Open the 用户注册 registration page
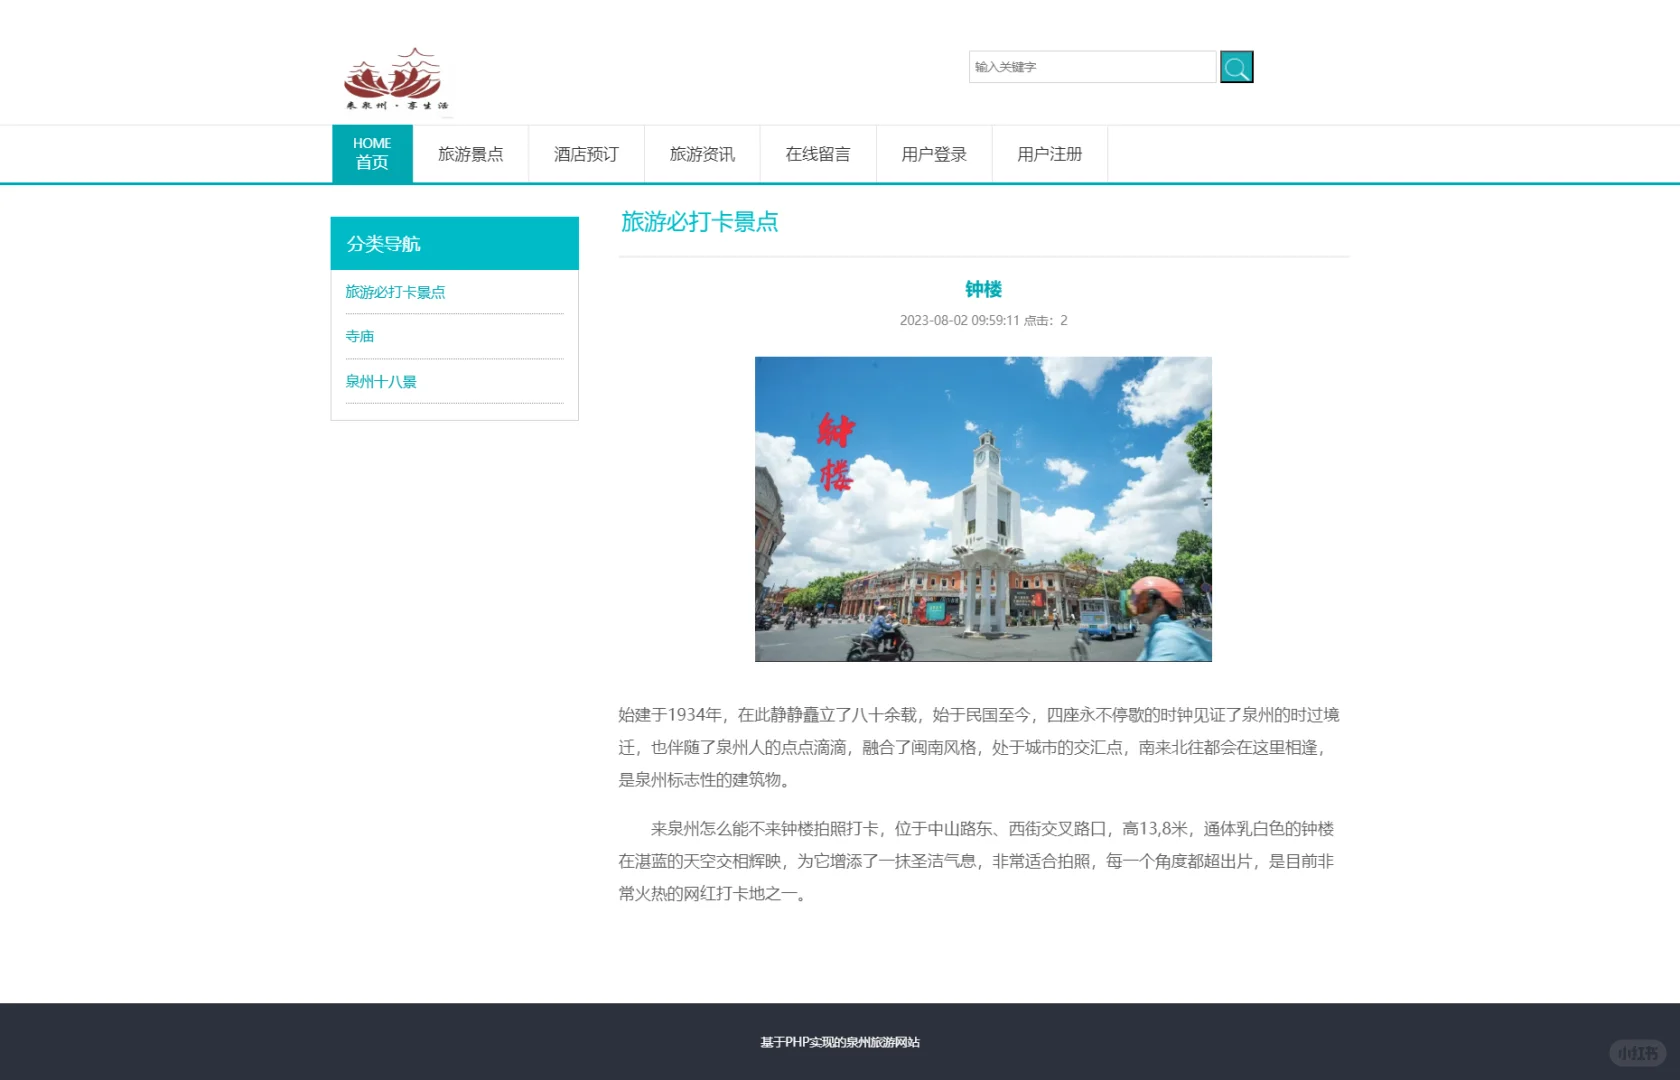Image resolution: width=1680 pixels, height=1080 pixels. pos(1048,154)
